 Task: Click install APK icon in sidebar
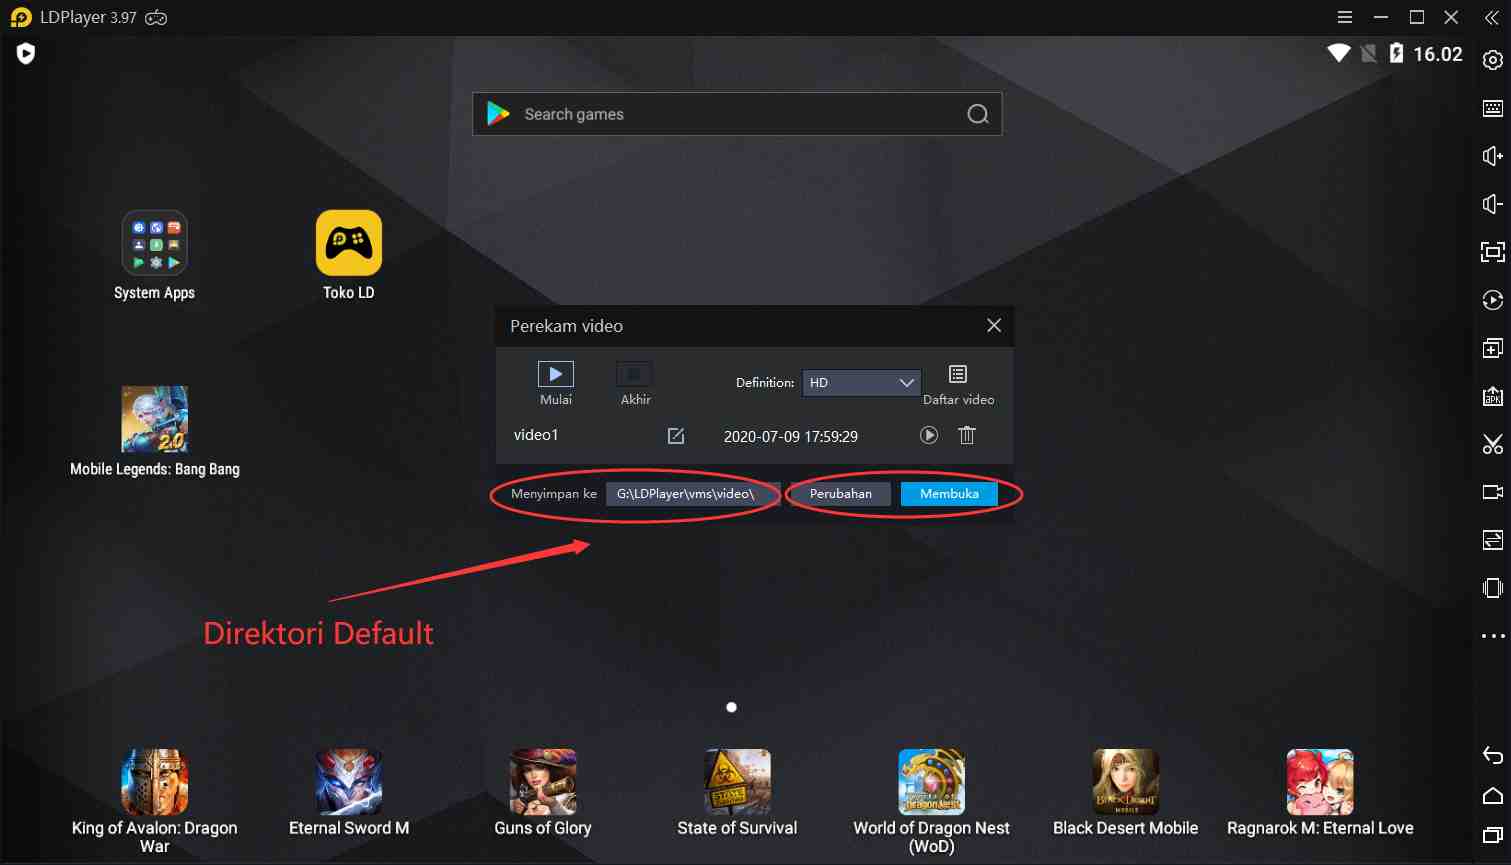pos(1492,396)
